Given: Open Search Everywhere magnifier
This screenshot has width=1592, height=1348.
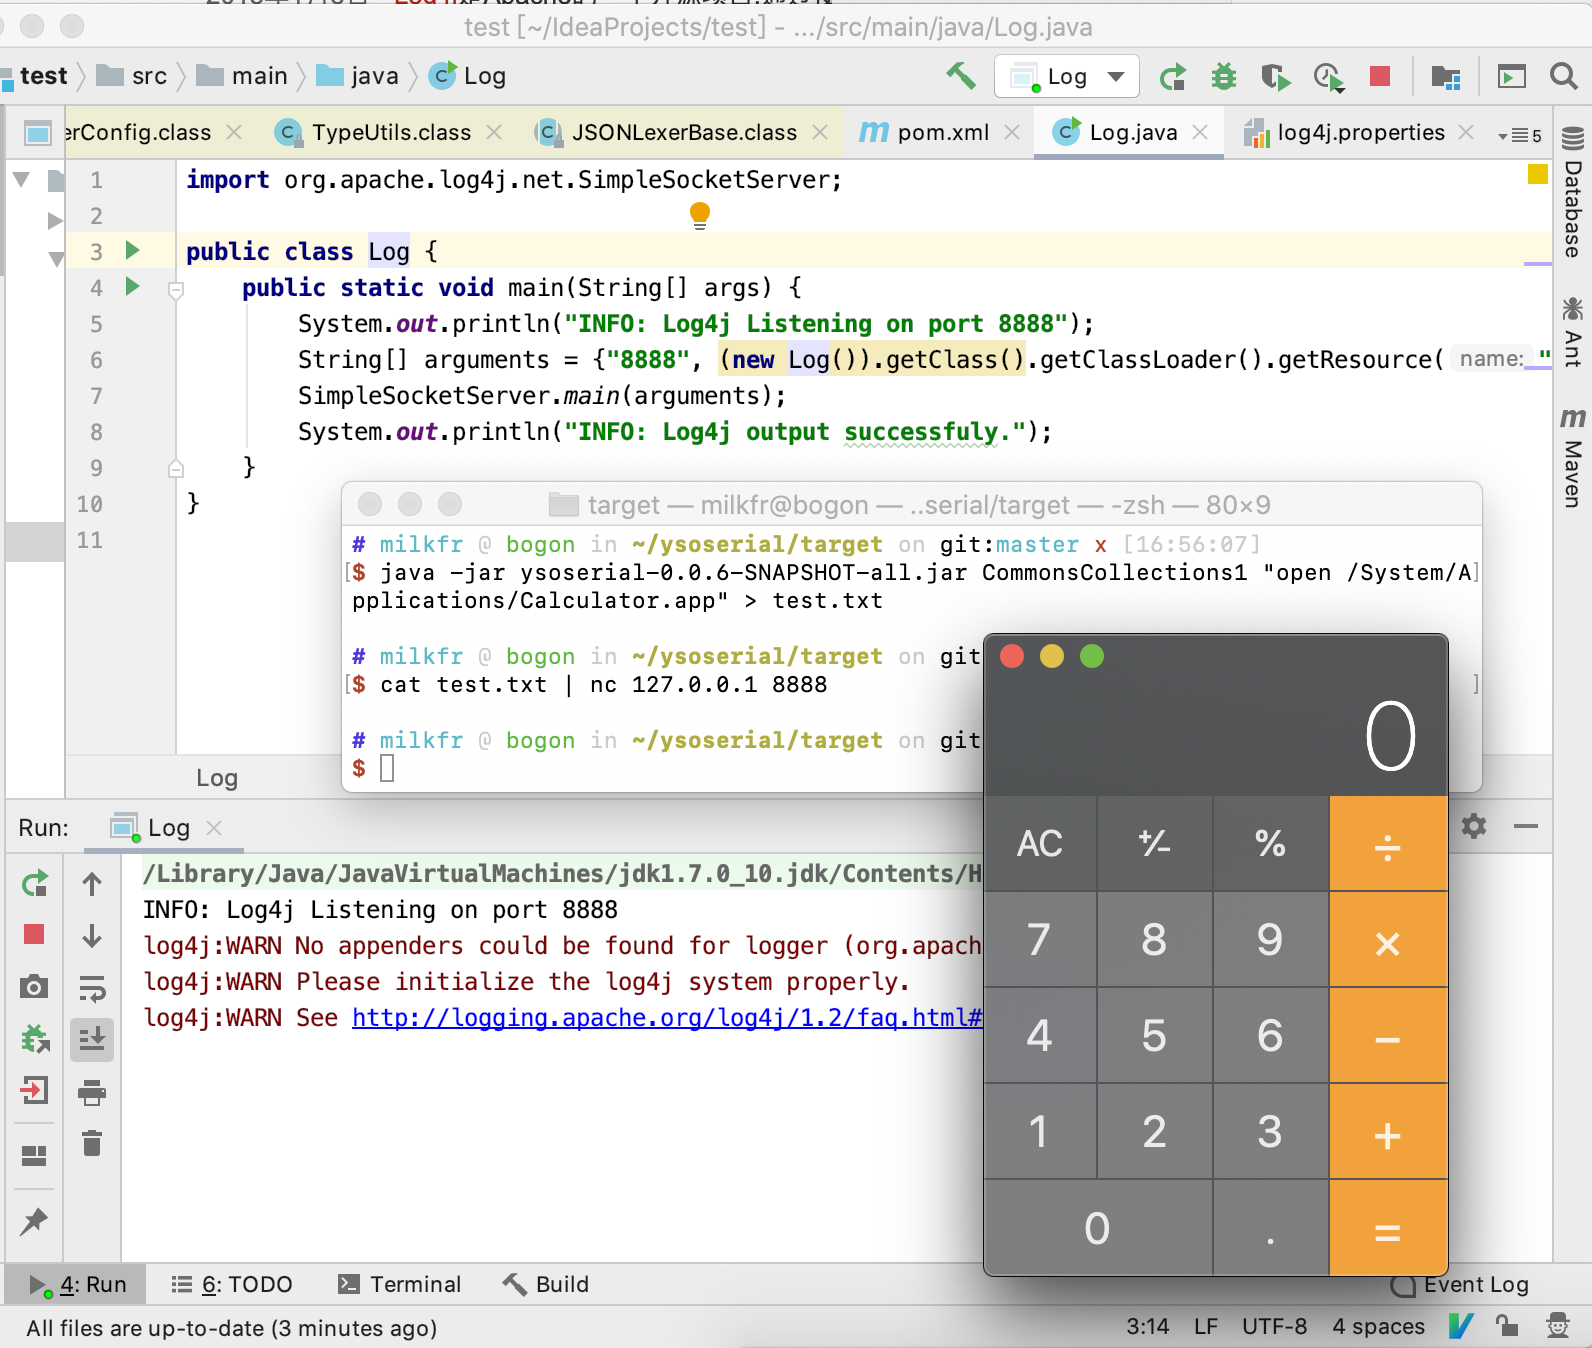Looking at the screenshot, I should click(1563, 76).
